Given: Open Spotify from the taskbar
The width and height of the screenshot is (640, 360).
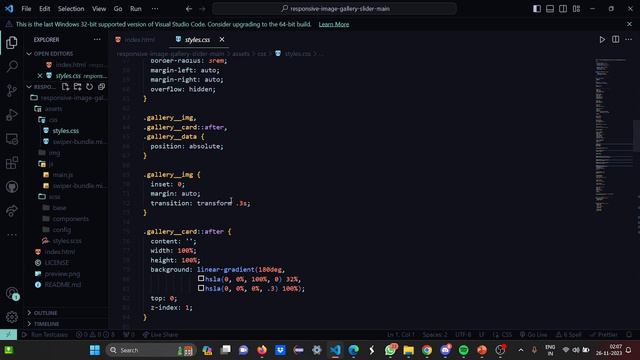Looking at the screenshot, I should tap(464, 350).
